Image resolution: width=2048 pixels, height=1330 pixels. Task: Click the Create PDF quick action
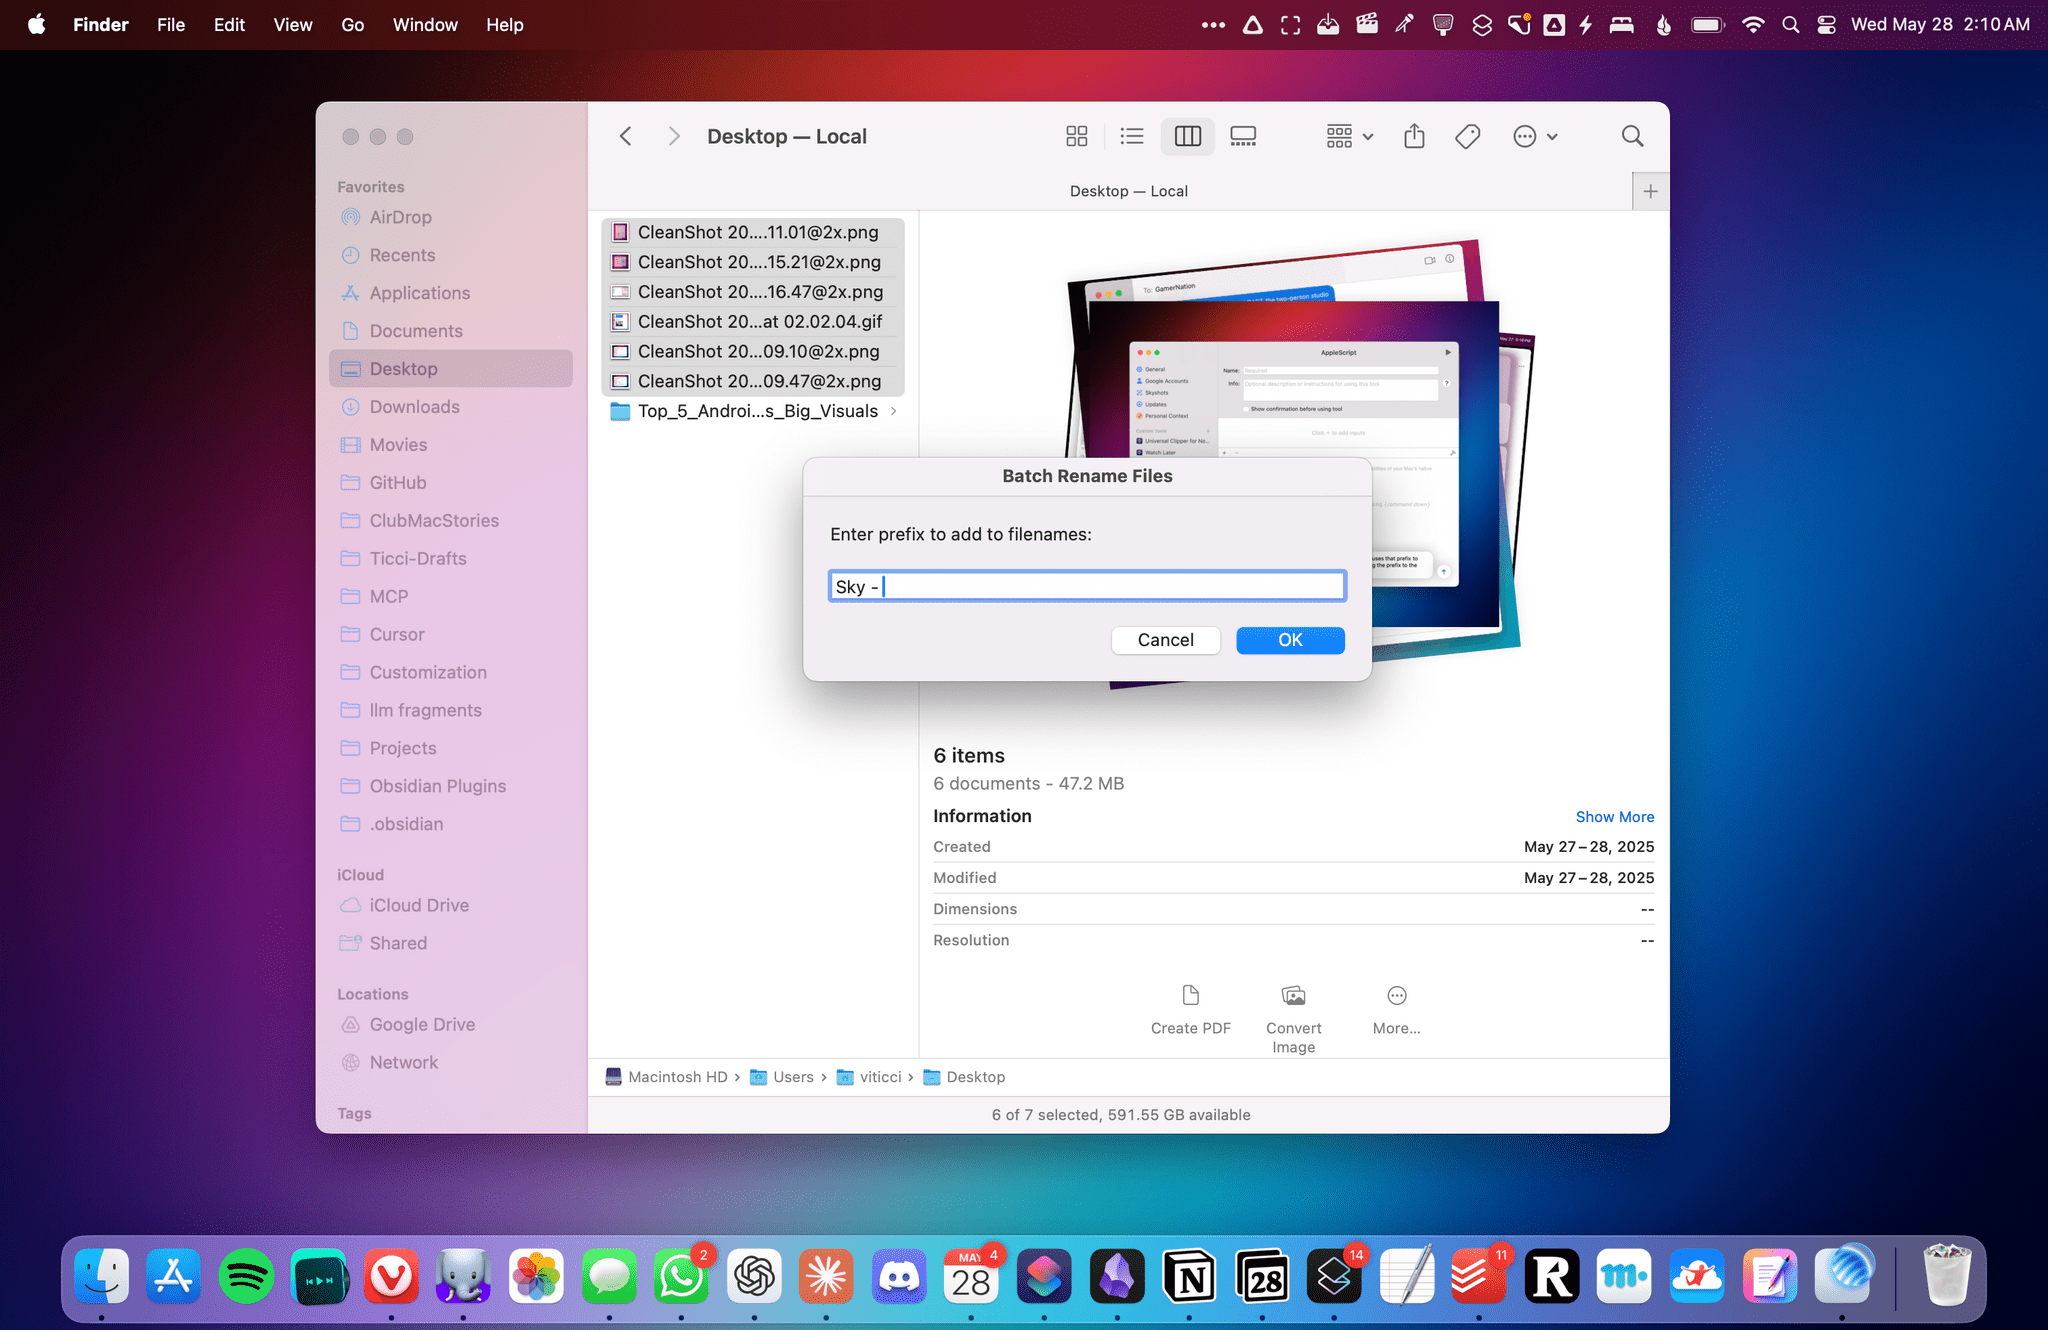tap(1190, 1009)
